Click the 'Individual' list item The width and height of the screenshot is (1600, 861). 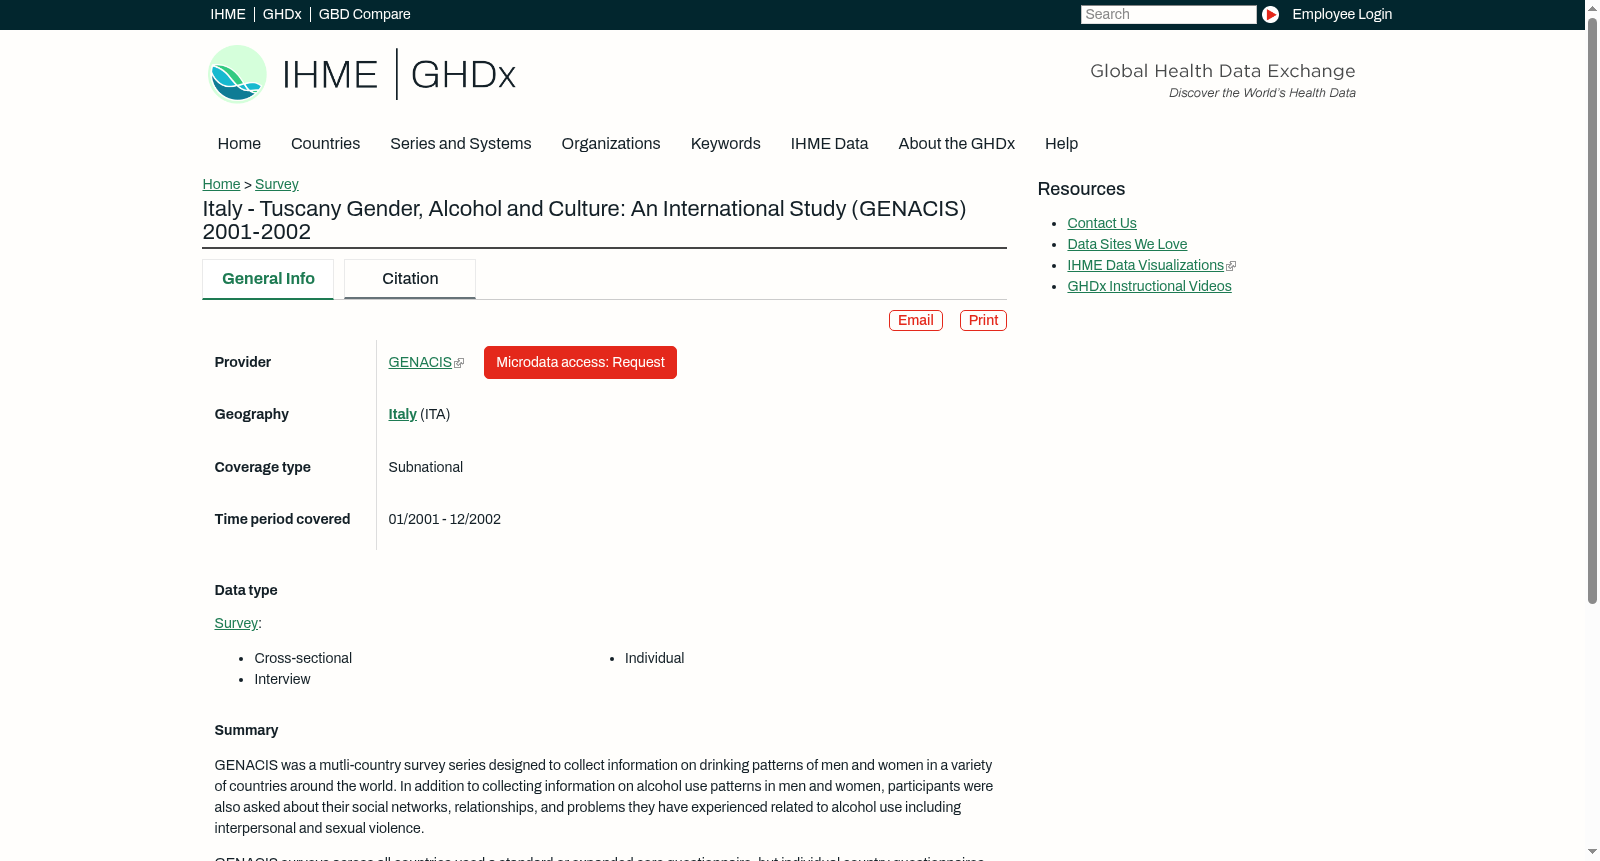(655, 658)
